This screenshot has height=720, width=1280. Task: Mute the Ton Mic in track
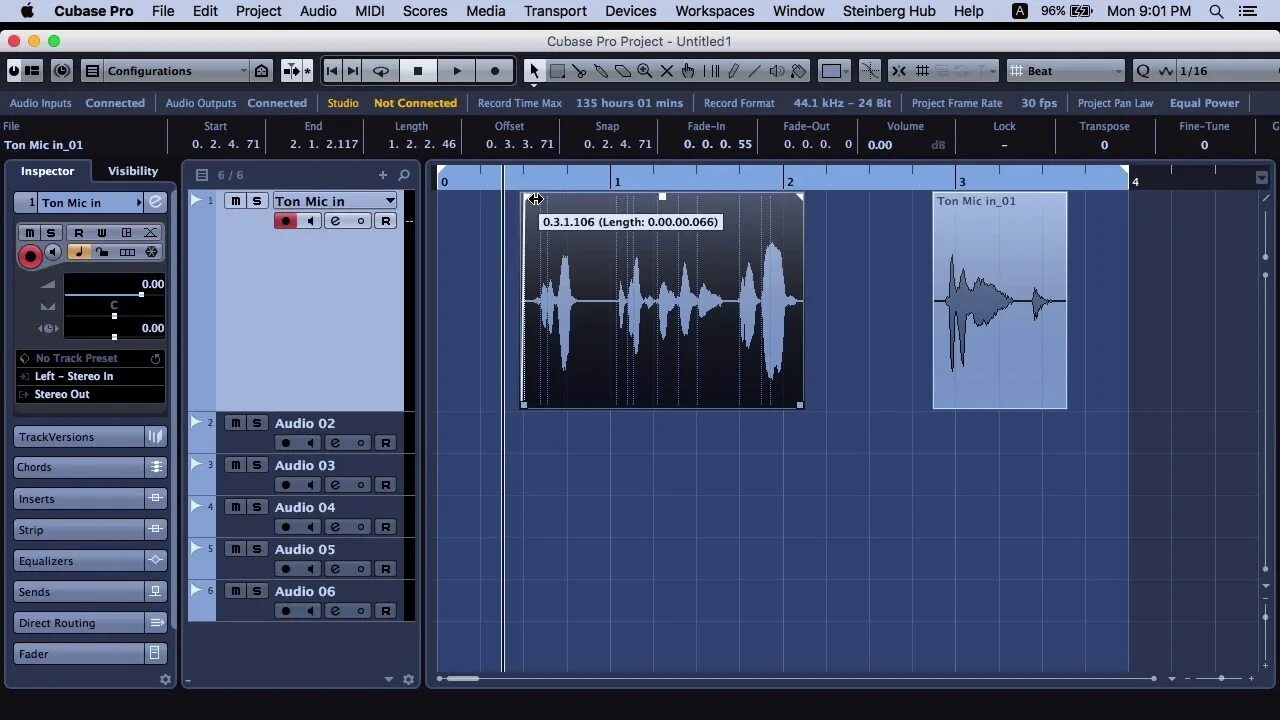tap(235, 201)
